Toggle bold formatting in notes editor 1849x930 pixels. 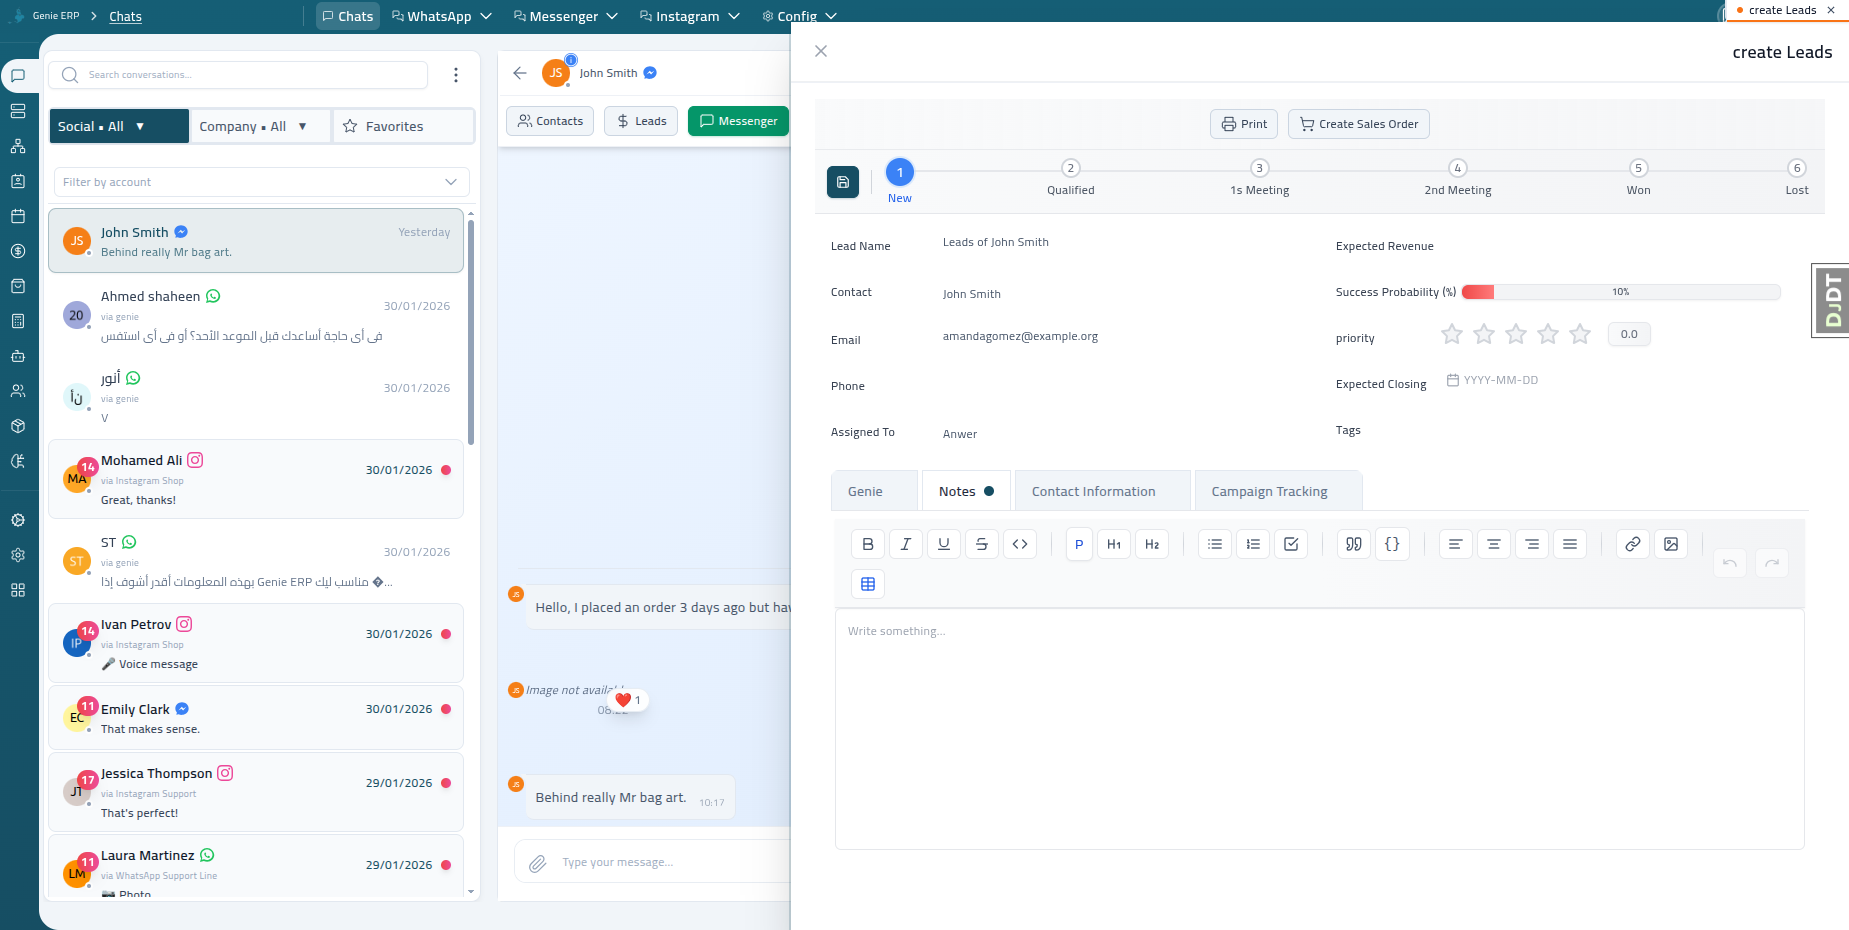[868, 544]
